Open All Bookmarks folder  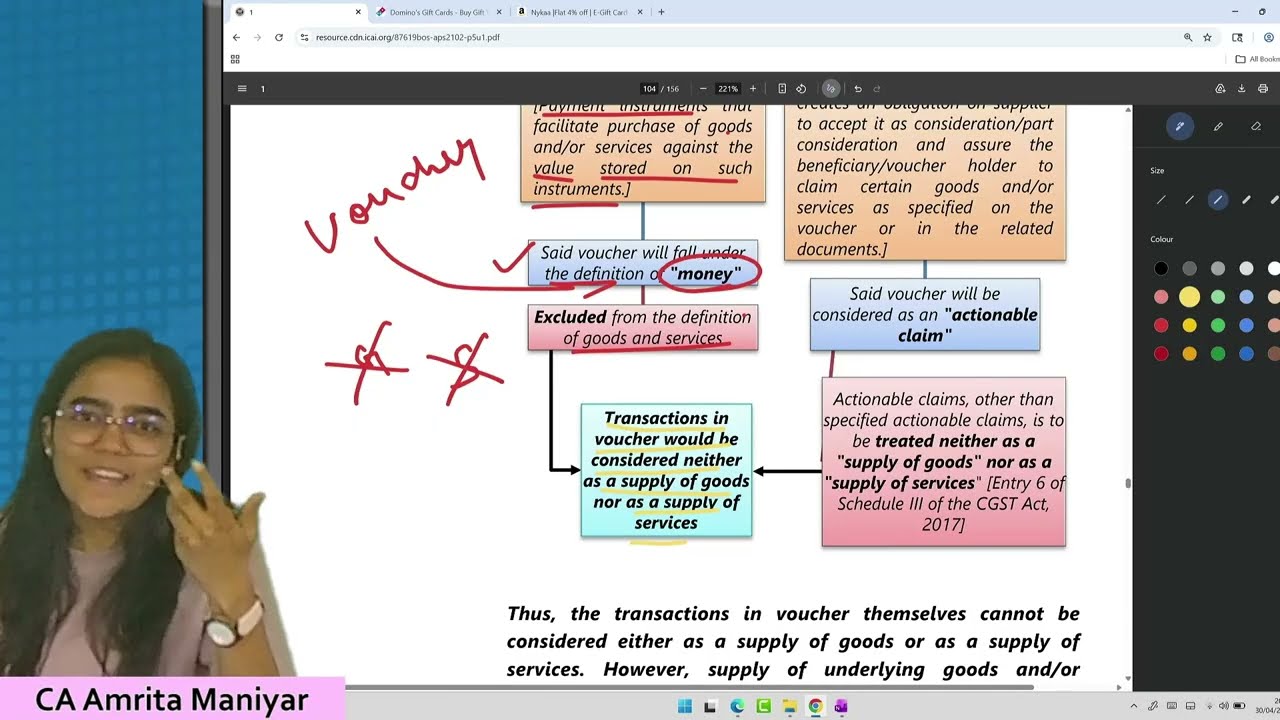coord(1259,59)
